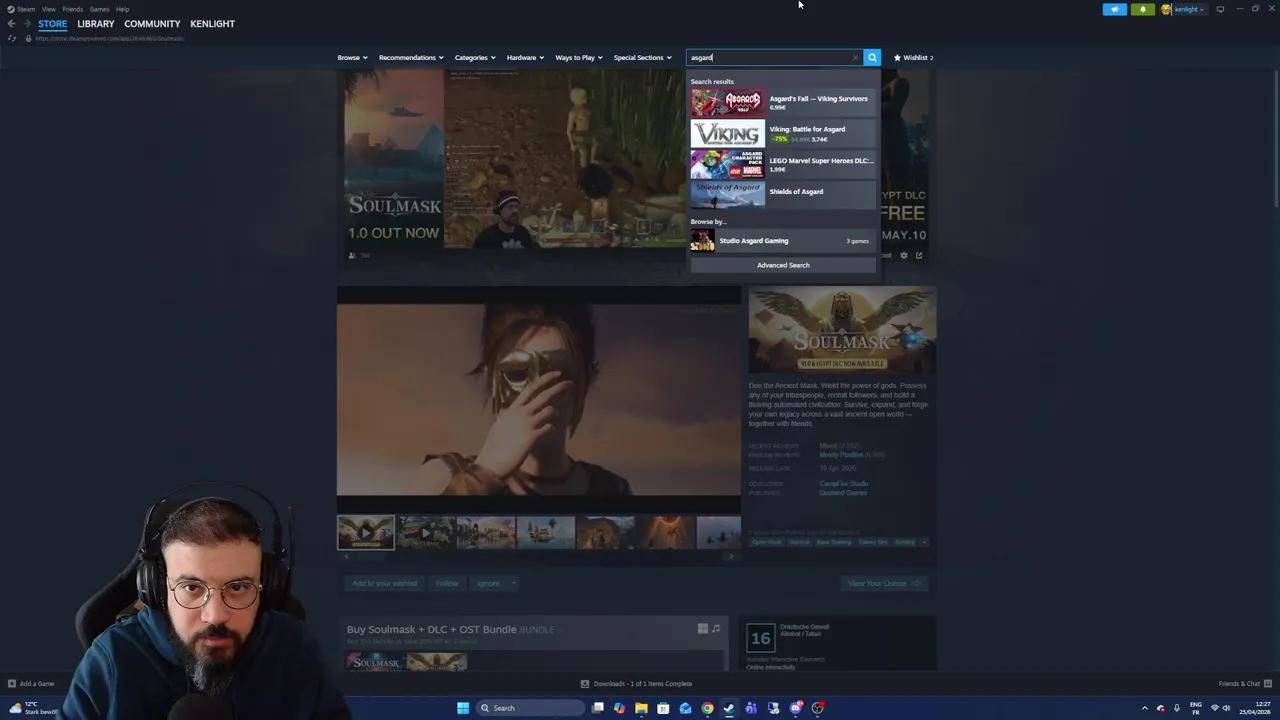Click View Your Queue button
1280x720 pixels.
883,583
